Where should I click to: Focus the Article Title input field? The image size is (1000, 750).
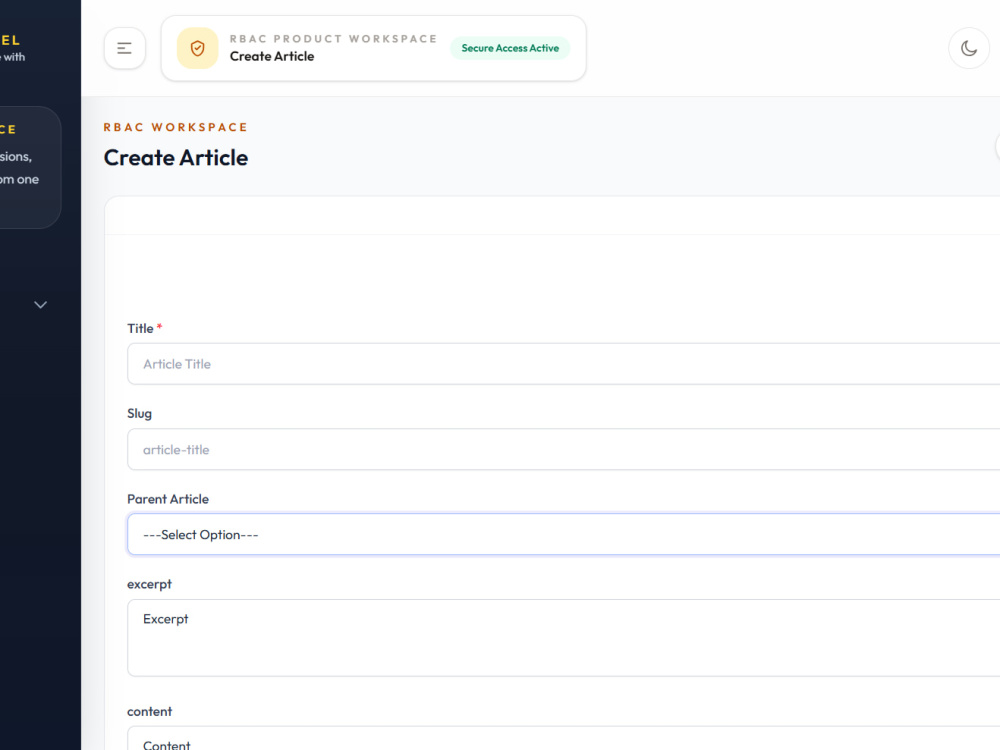tap(564, 364)
